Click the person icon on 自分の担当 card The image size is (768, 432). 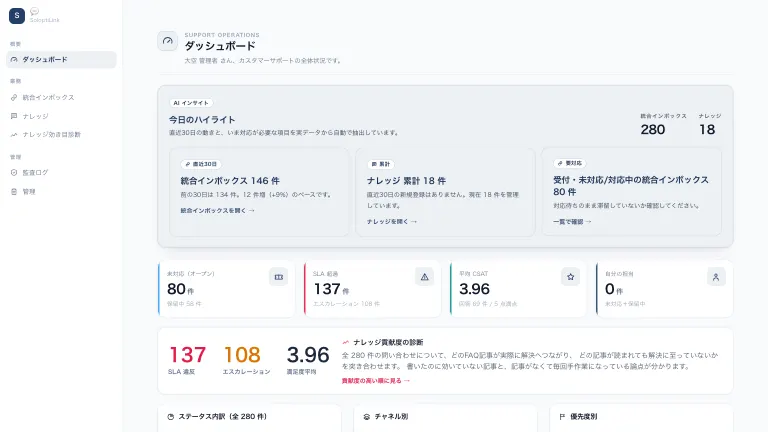click(716, 277)
